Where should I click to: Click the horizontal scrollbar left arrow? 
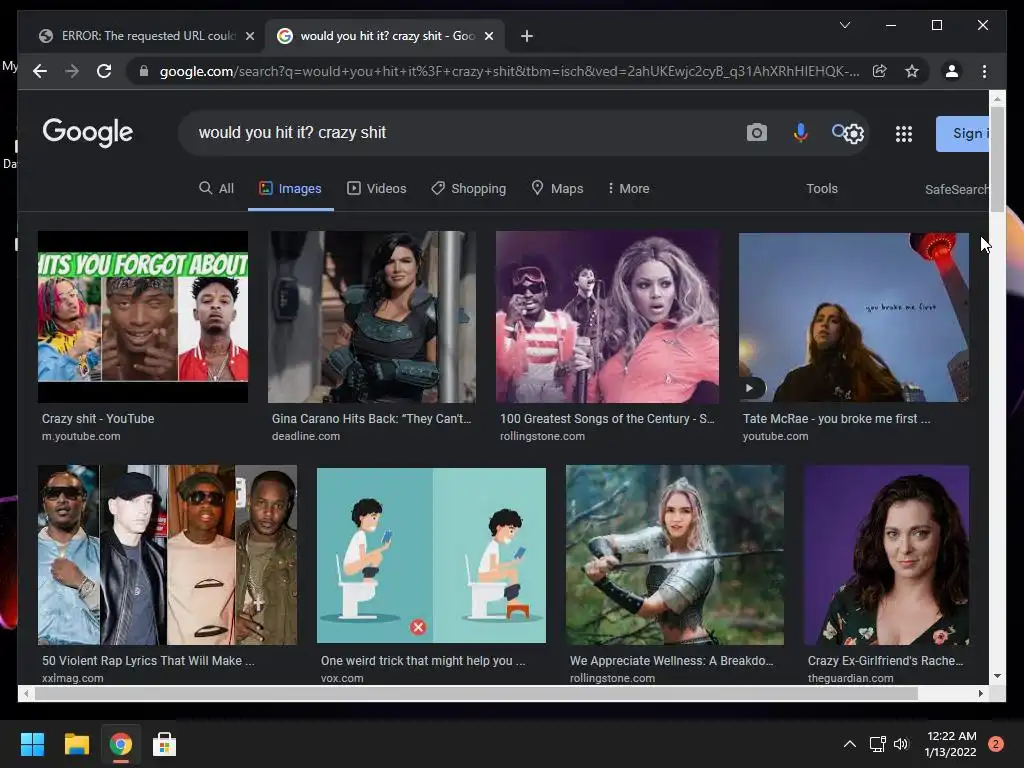(25, 694)
